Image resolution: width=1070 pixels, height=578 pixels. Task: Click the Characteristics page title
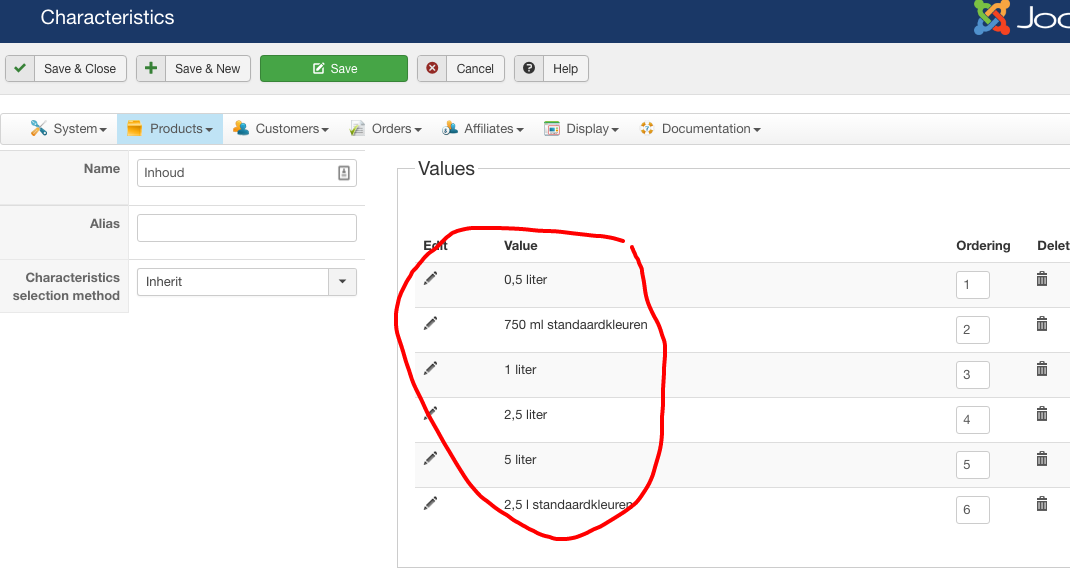click(x=107, y=18)
